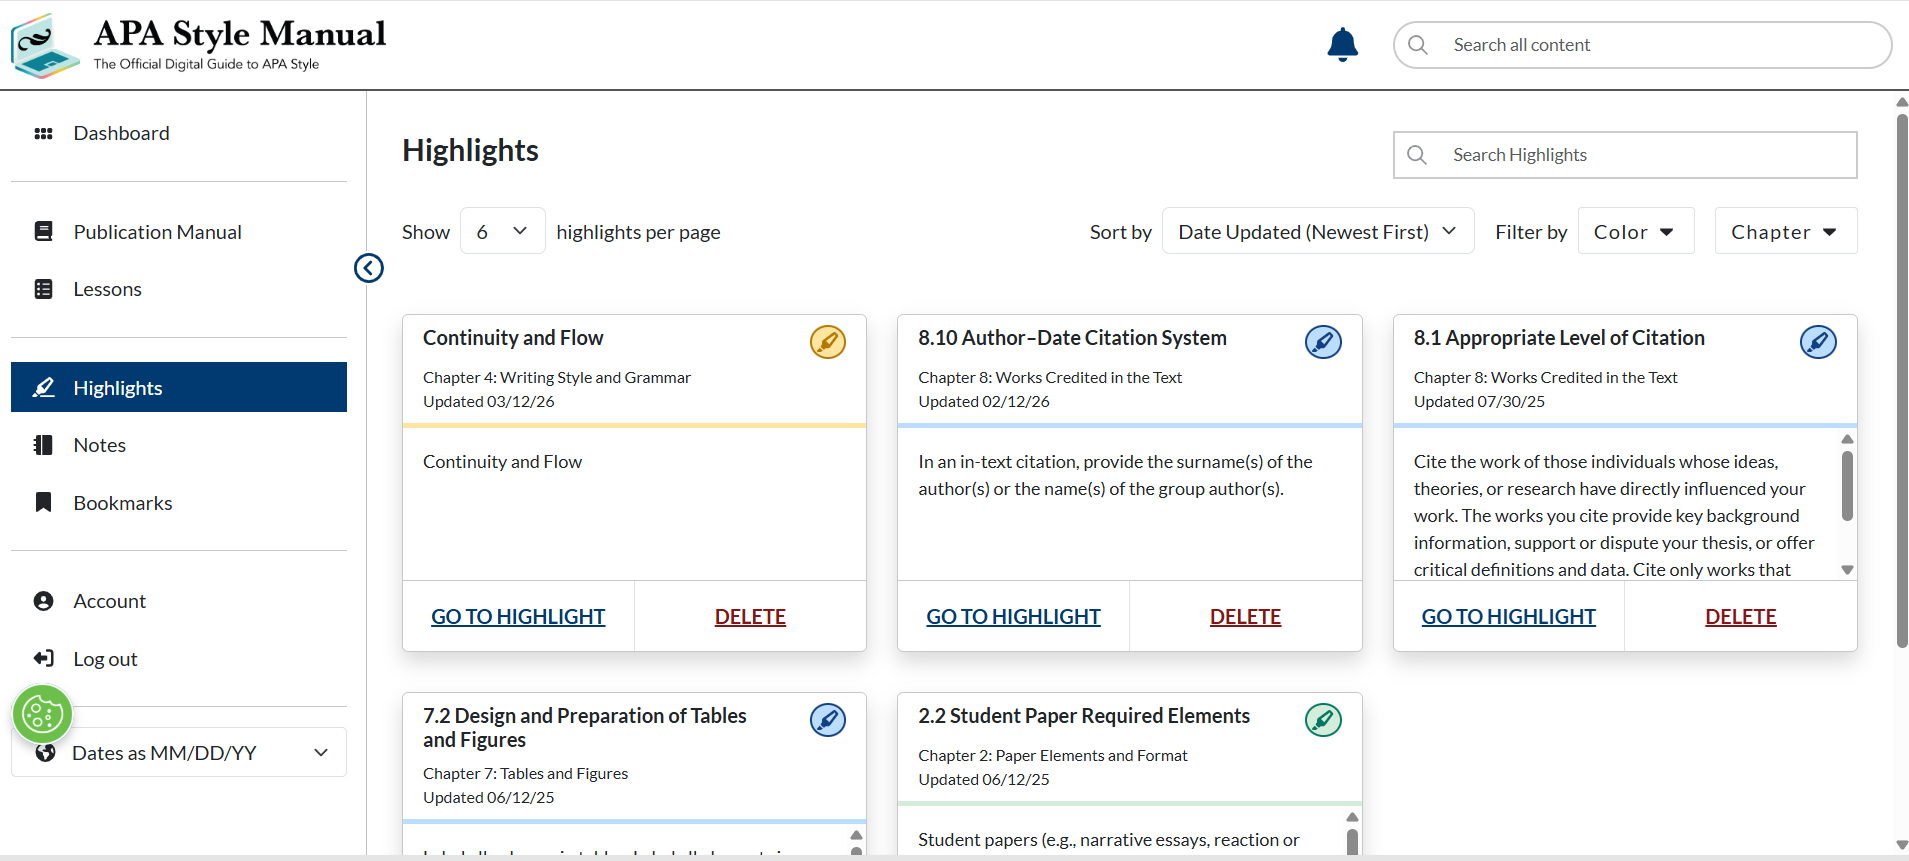
Task: Open the Dates as MM/DD/YY format dropdown
Action: coord(179,752)
